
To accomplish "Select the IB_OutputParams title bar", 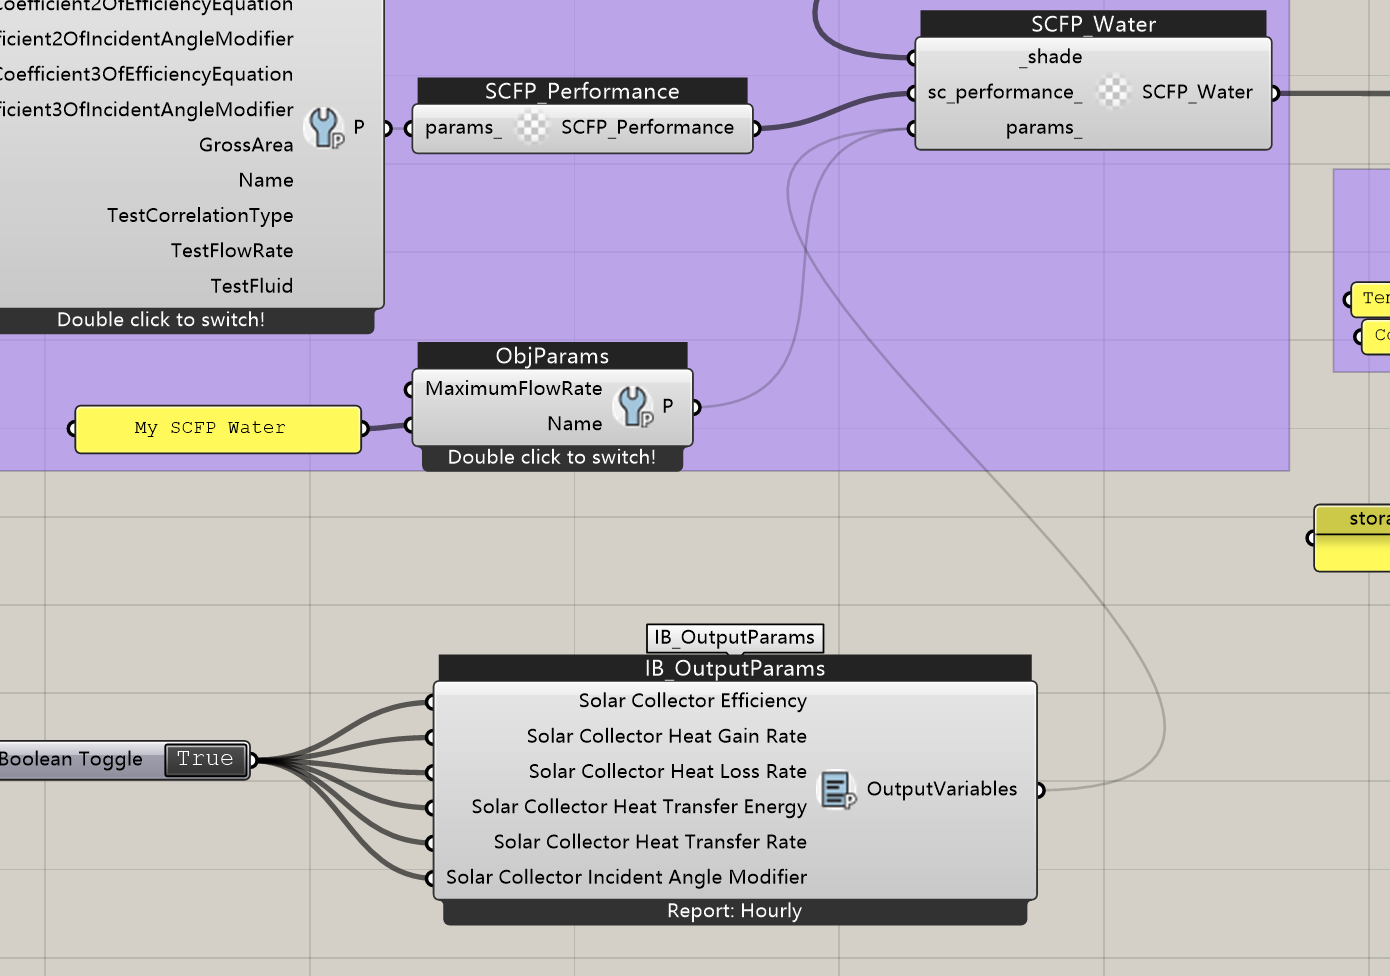I will click(x=734, y=668).
